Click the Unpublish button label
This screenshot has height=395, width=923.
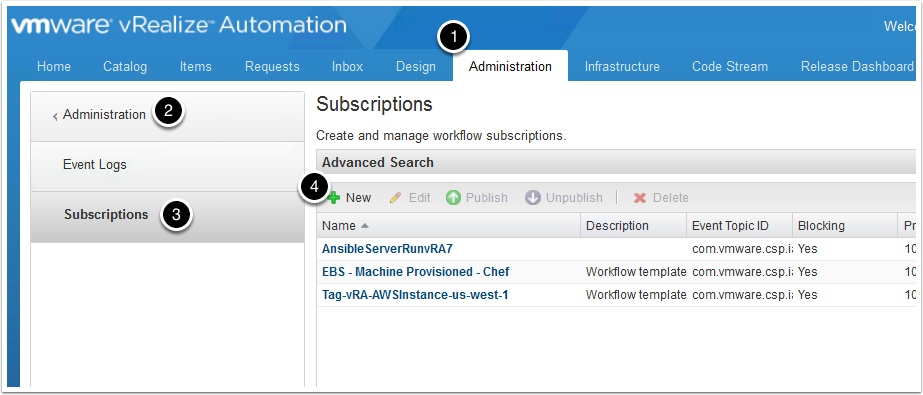(x=574, y=198)
